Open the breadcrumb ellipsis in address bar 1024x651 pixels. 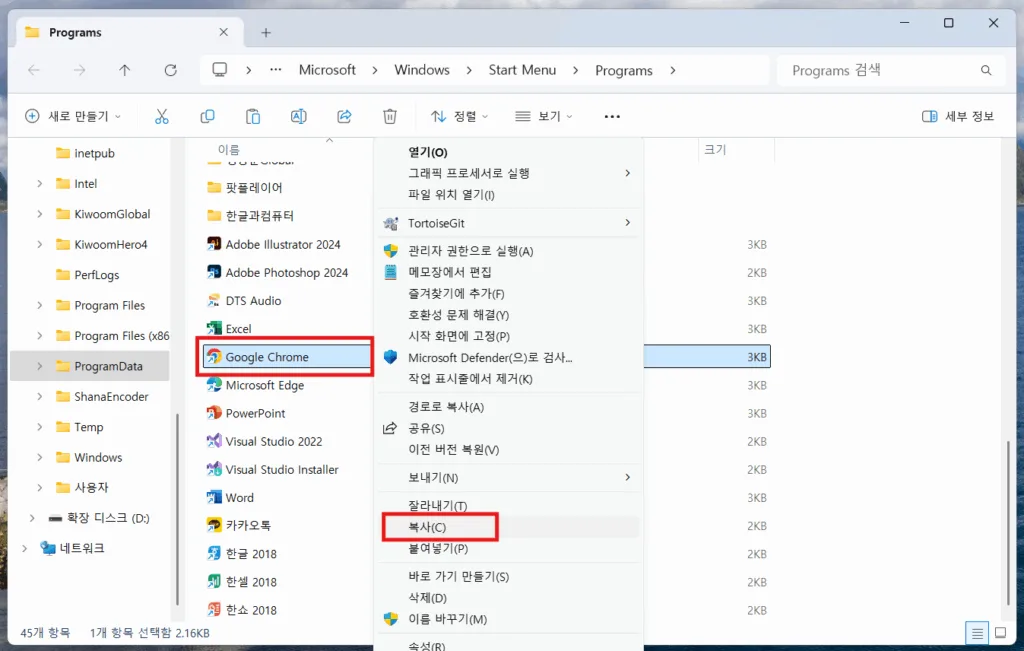click(276, 69)
